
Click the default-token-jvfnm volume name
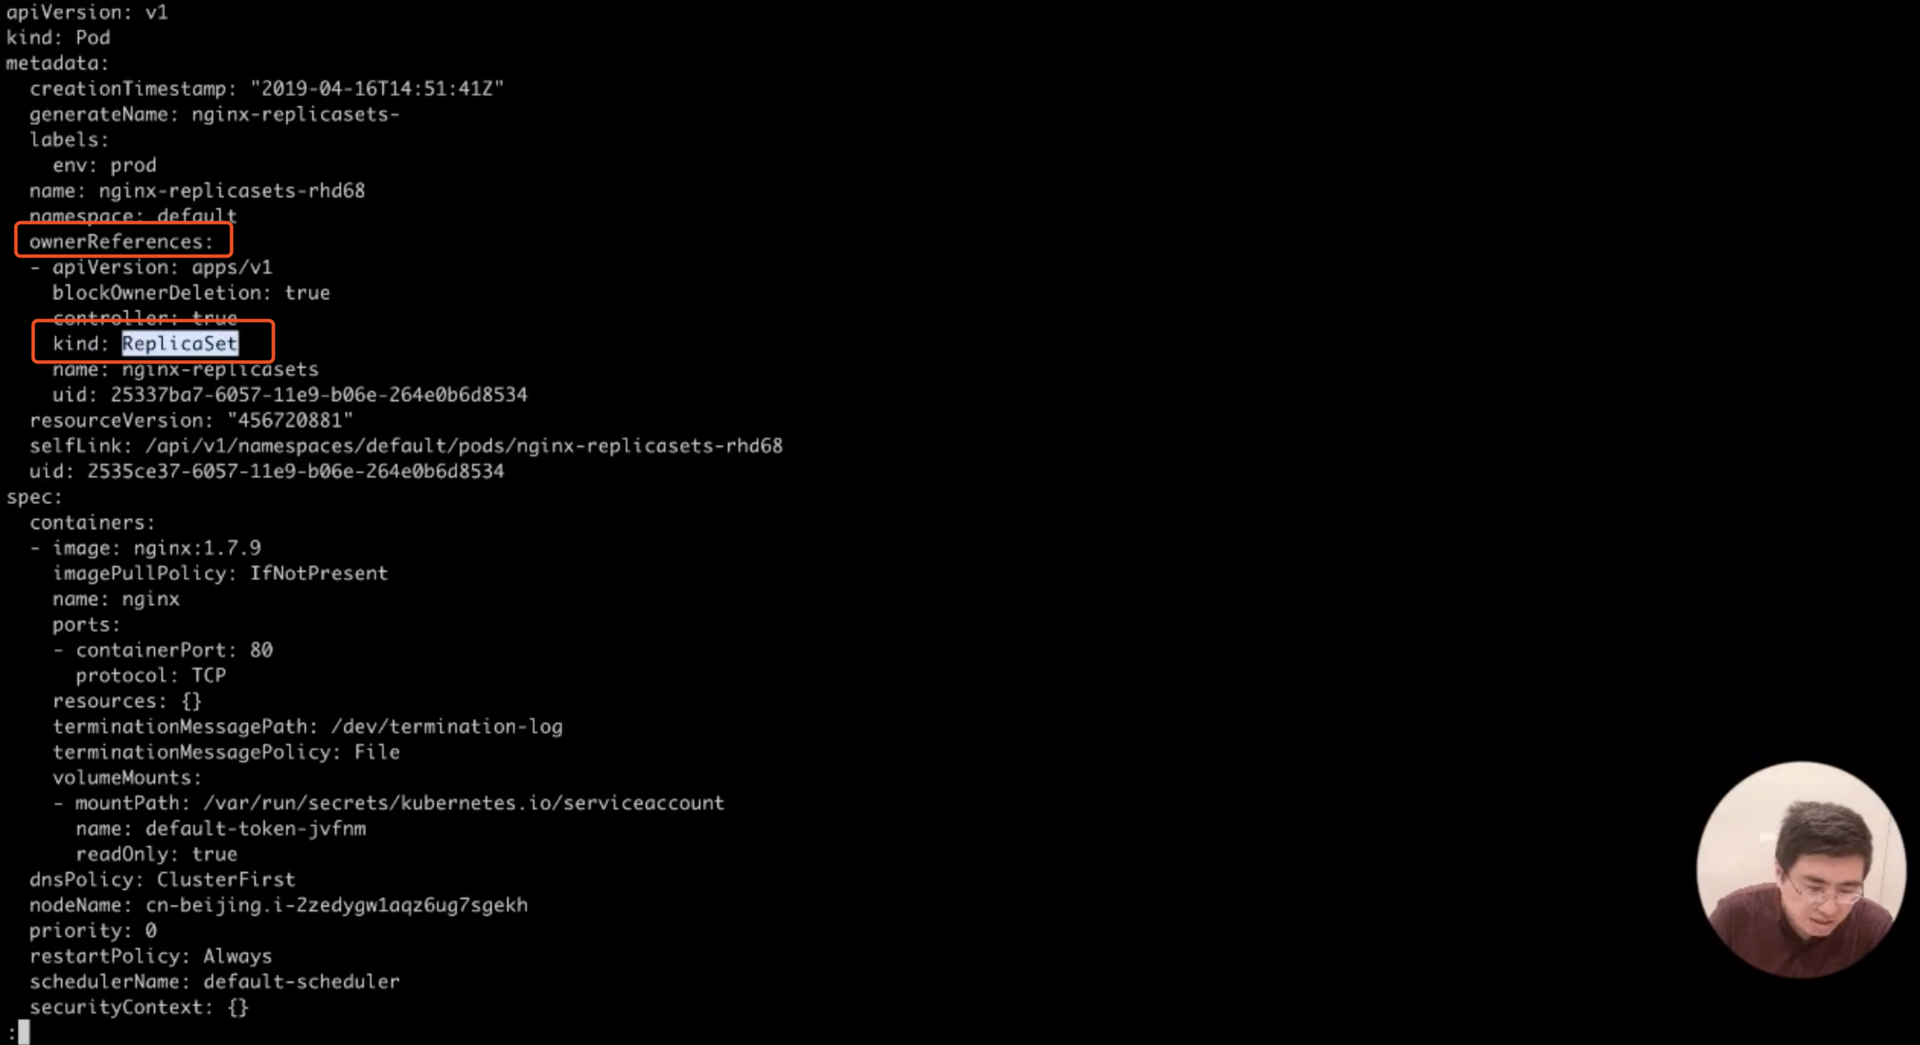[256, 829]
